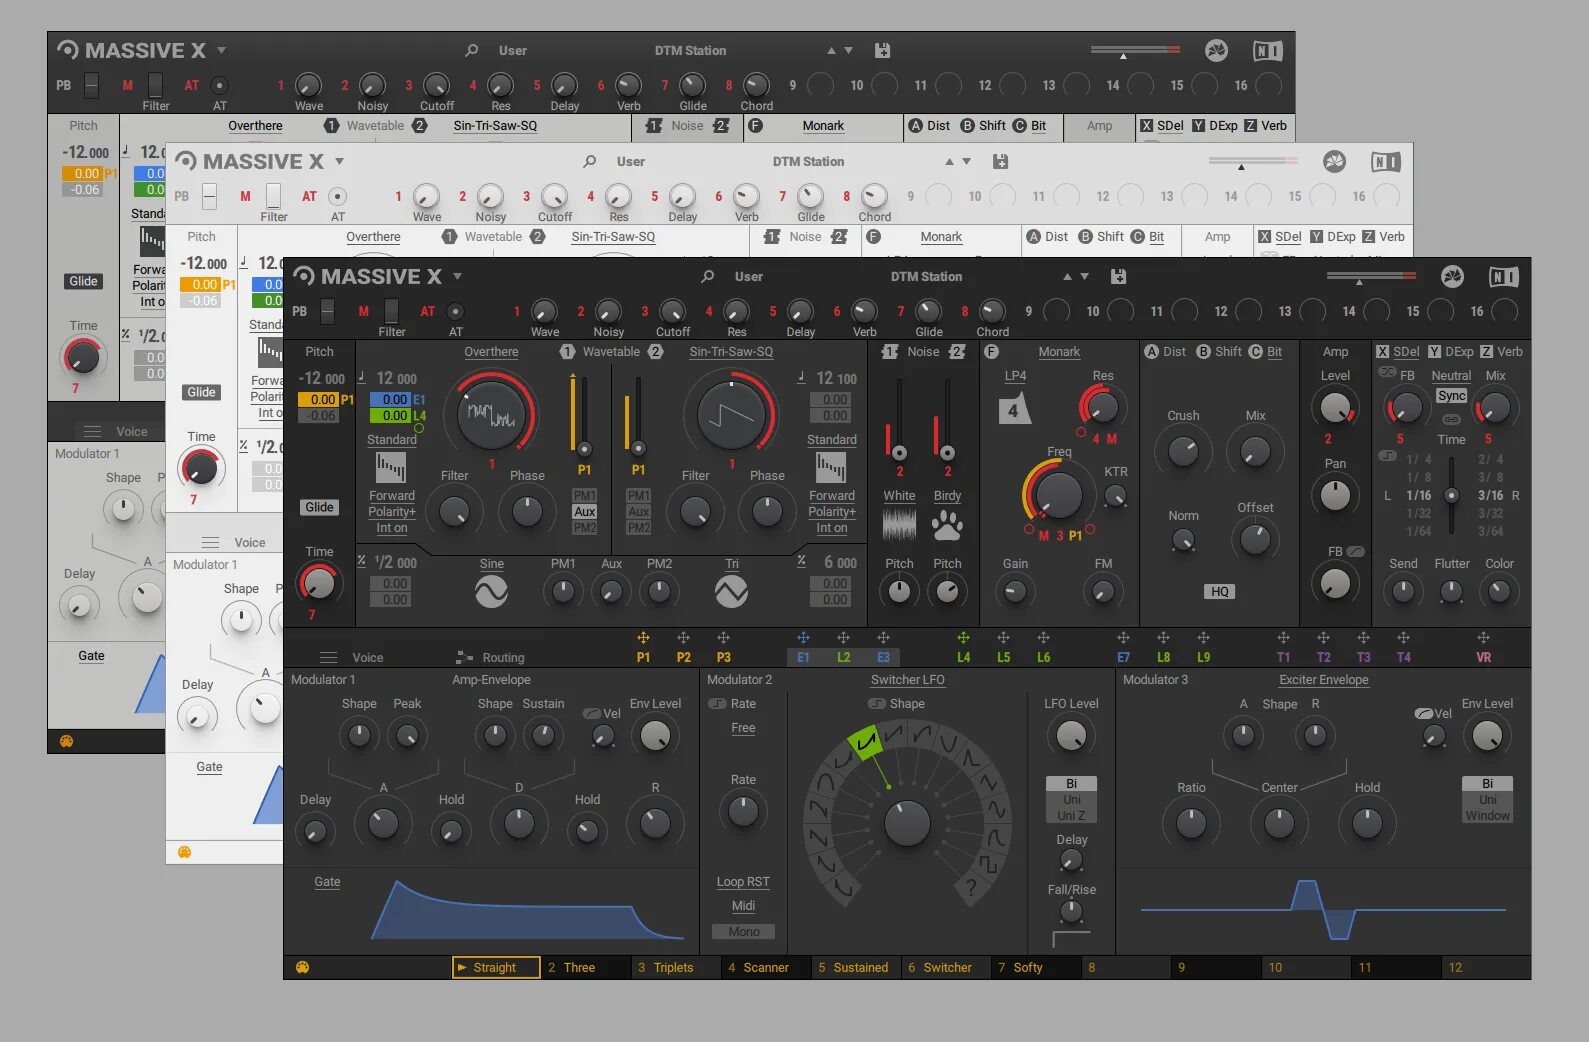This screenshot has width=1589, height=1042.
Task: Click the NI logo in the back dark window
Action: tap(1268, 50)
